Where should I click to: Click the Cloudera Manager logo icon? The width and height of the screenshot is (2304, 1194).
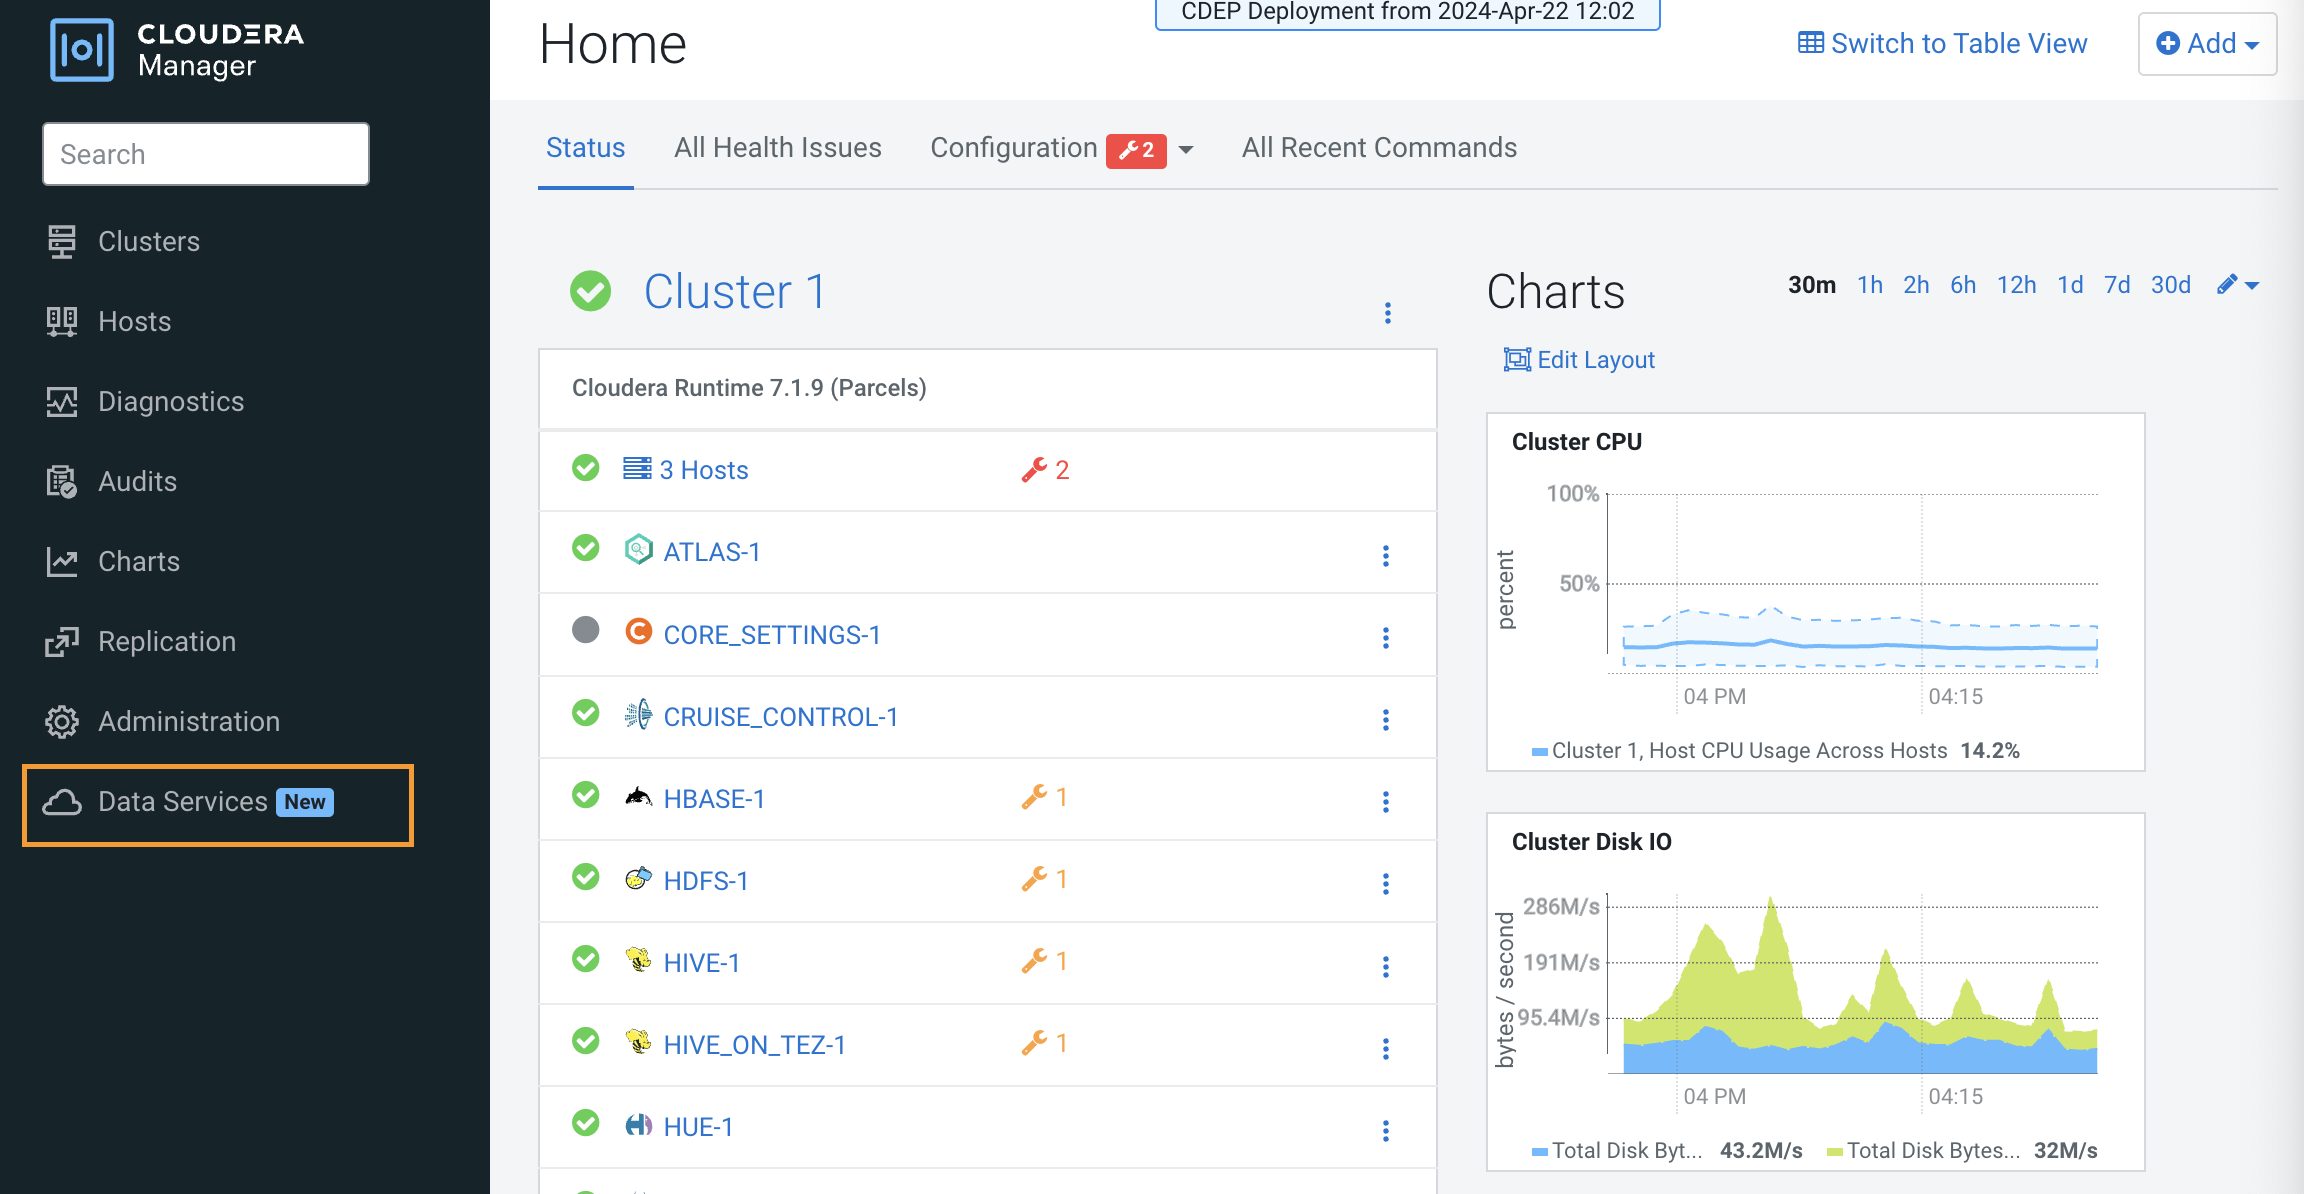click(81, 49)
